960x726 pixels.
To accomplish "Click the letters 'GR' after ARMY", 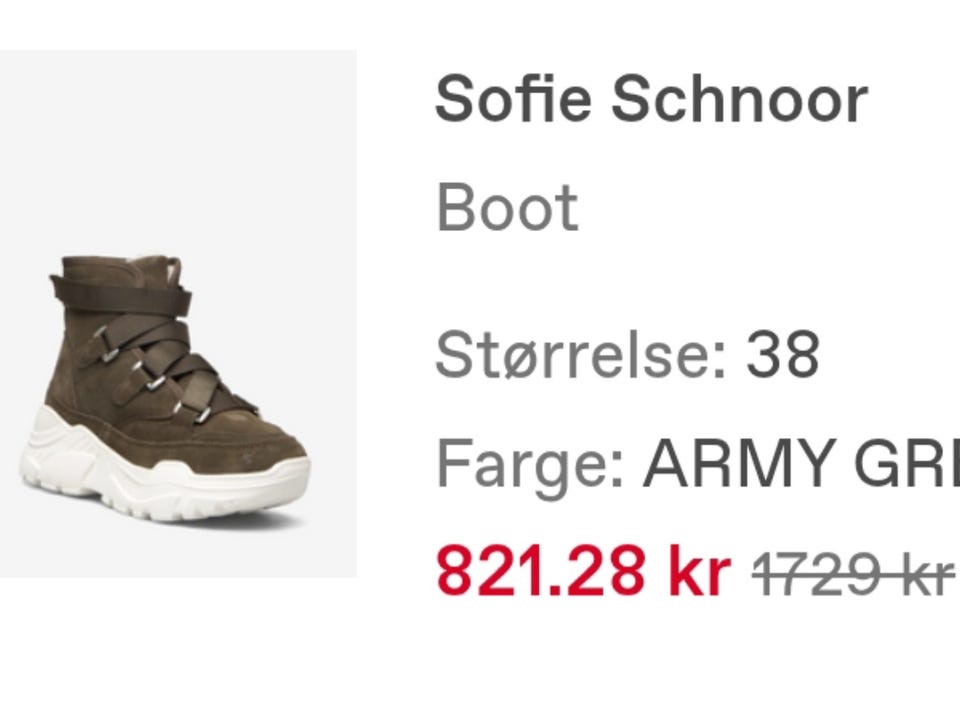I will pyautogui.click(x=915, y=462).
